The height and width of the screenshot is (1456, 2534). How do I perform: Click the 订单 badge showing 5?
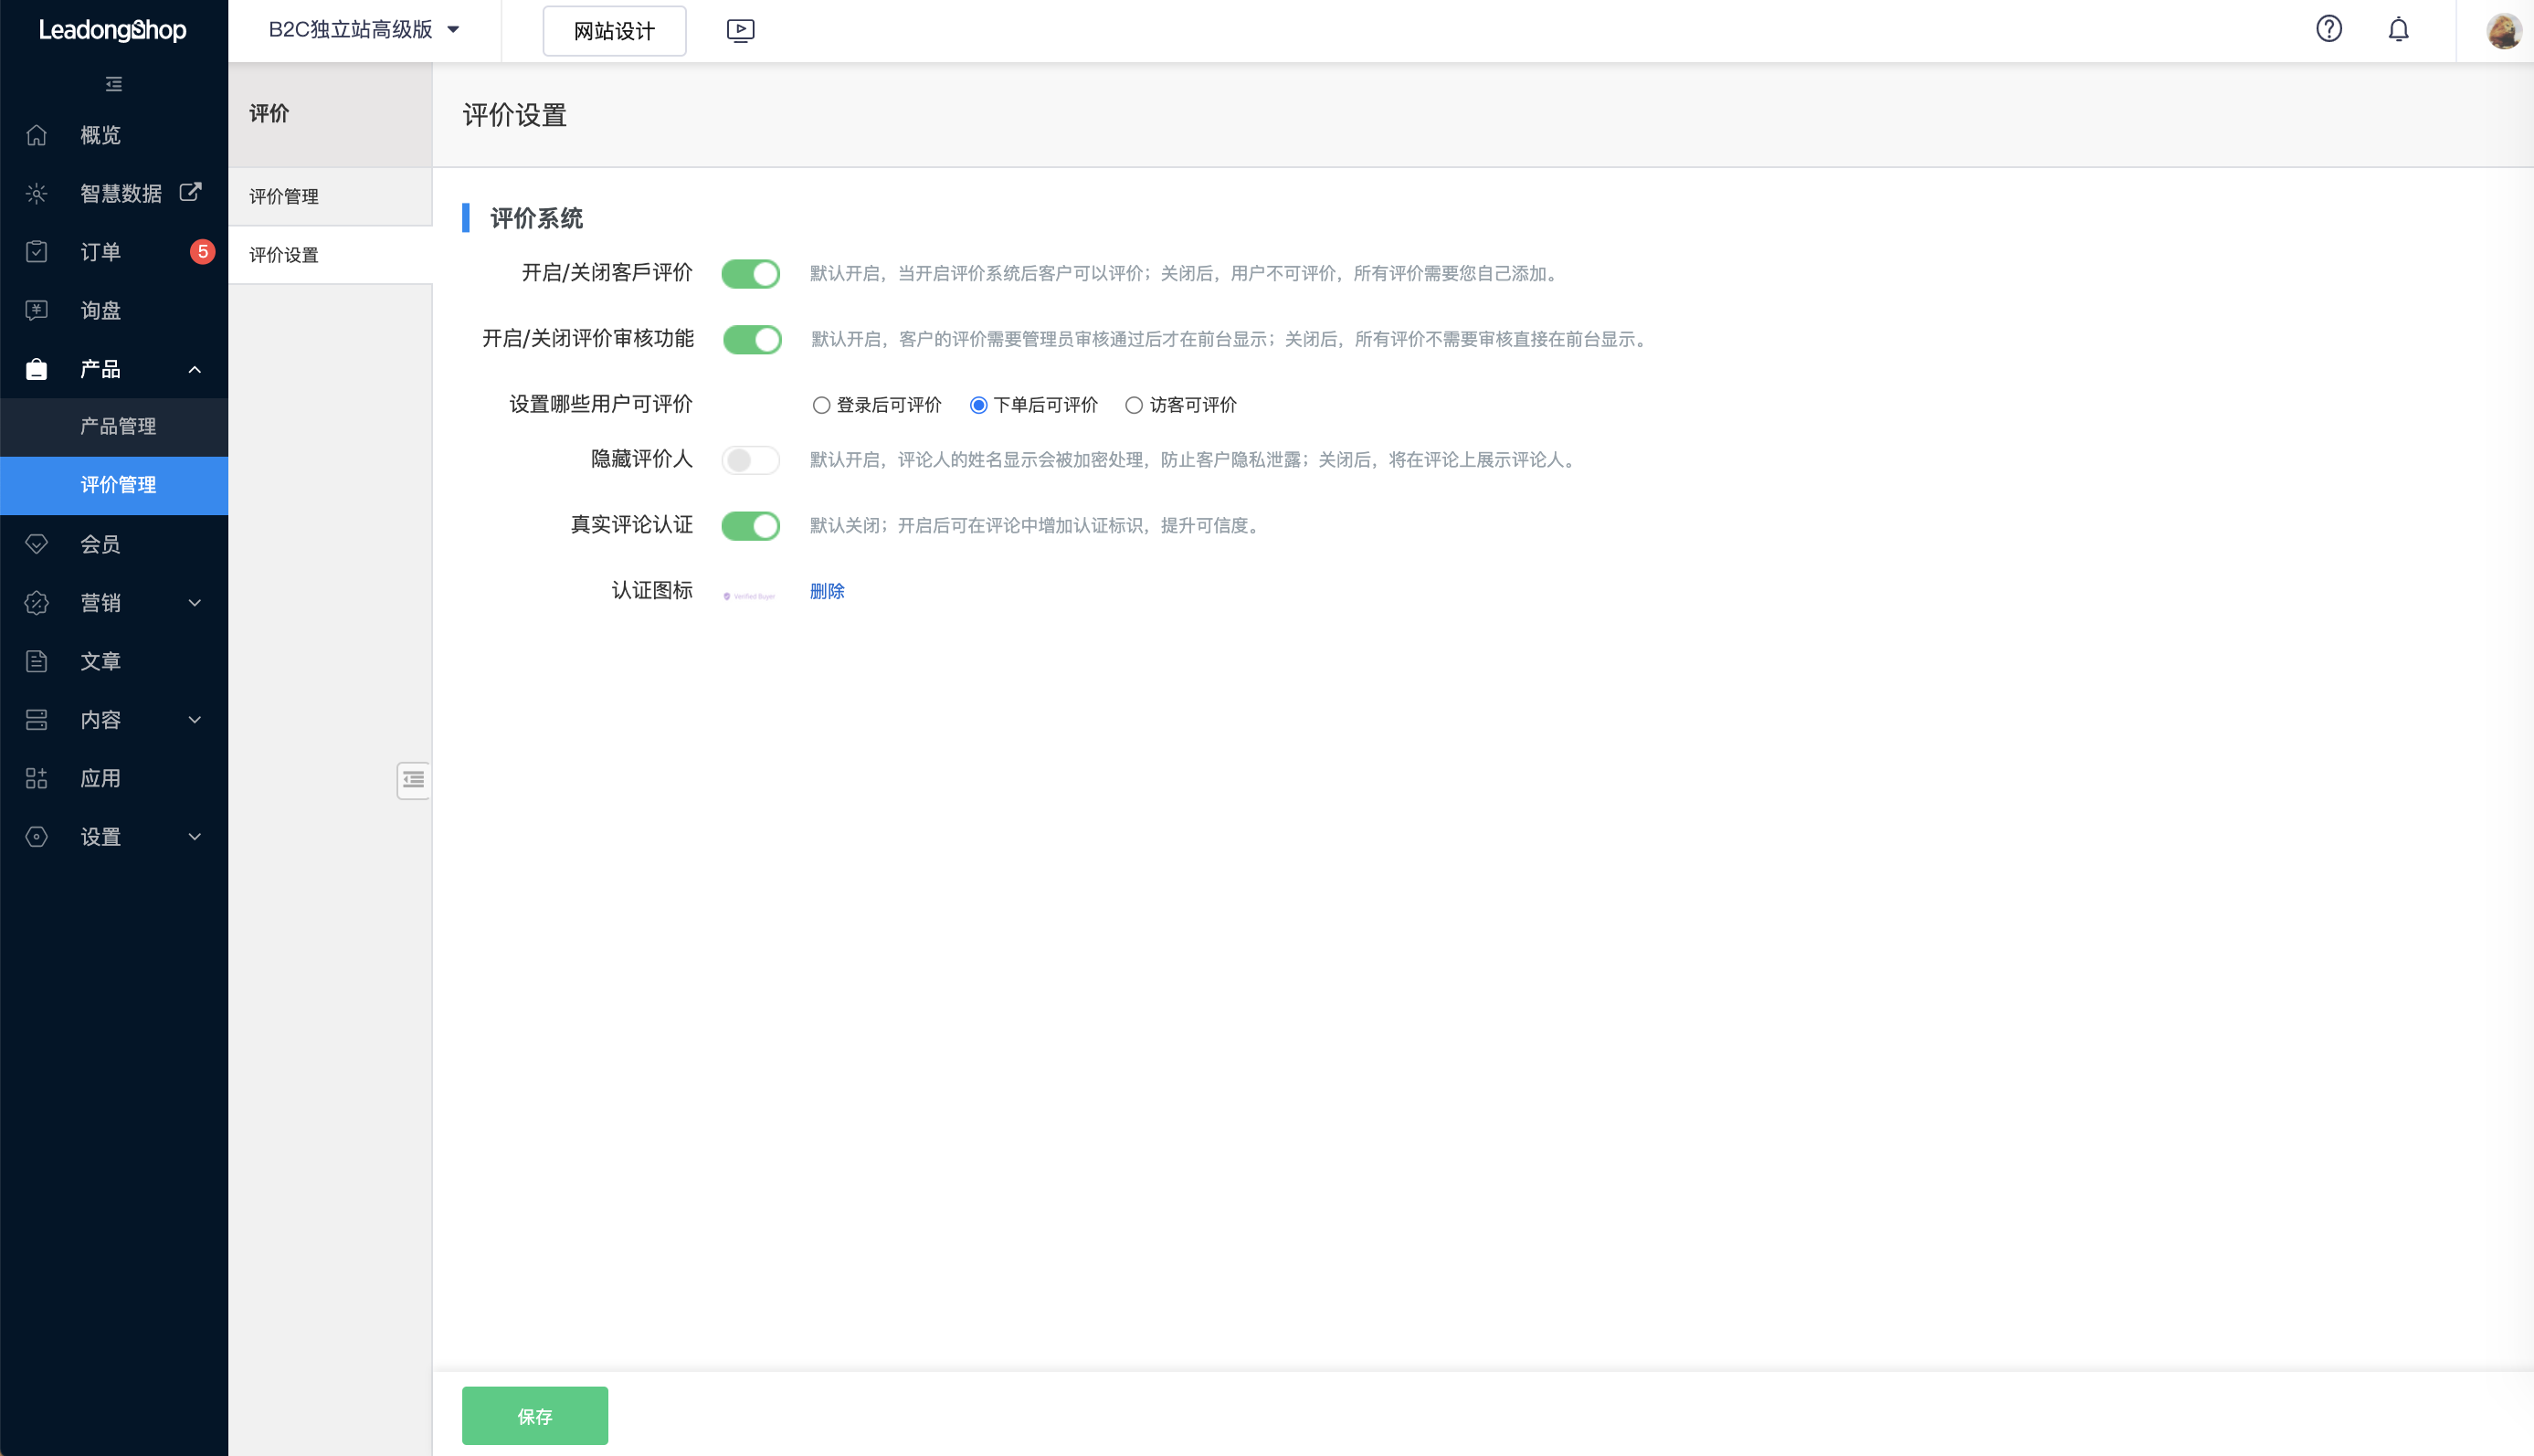pos(202,251)
